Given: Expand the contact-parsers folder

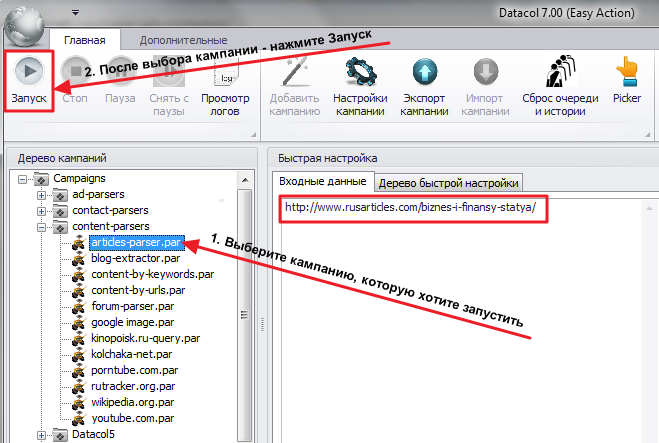Looking at the screenshot, I should [41, 211].
